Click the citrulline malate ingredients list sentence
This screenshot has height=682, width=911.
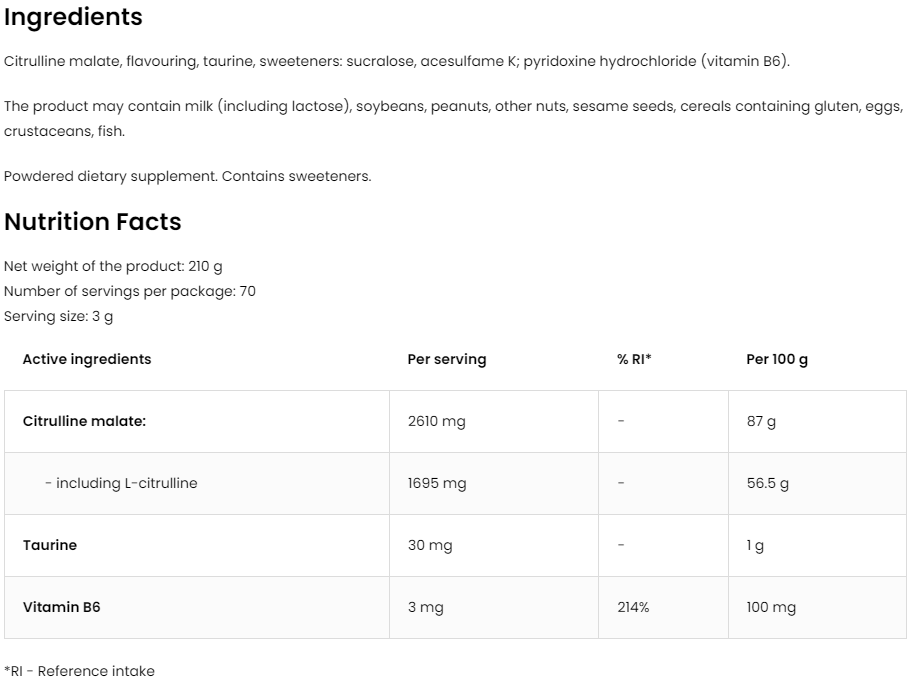[x=397, y=62]
